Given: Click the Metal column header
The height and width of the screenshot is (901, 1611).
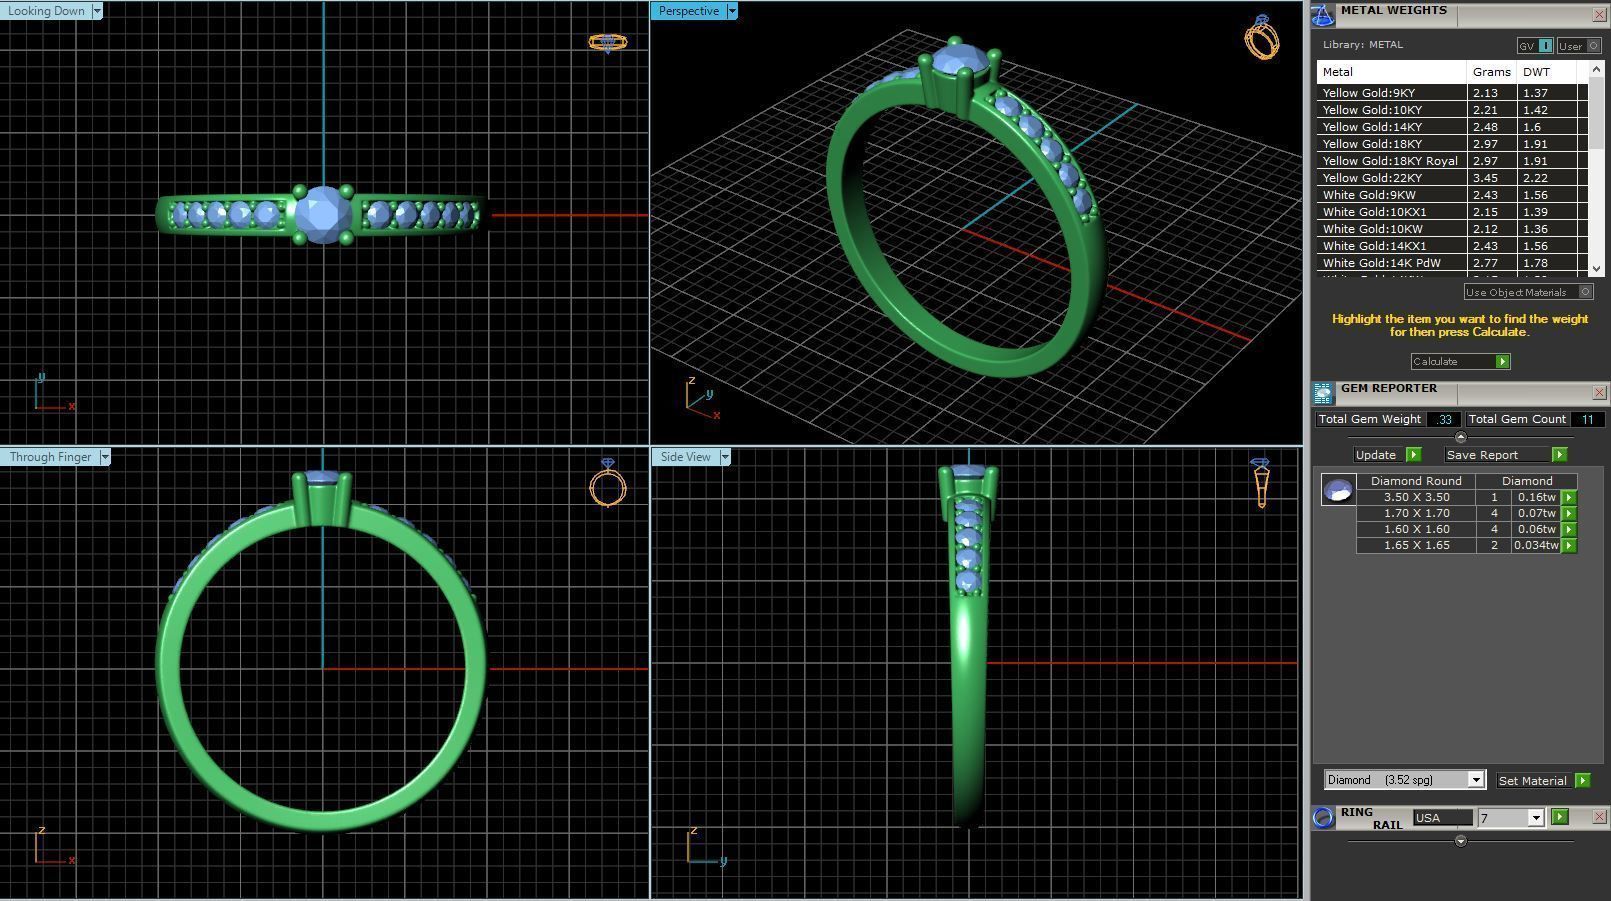Looking at the screenshot, I should pos(1391,71).
